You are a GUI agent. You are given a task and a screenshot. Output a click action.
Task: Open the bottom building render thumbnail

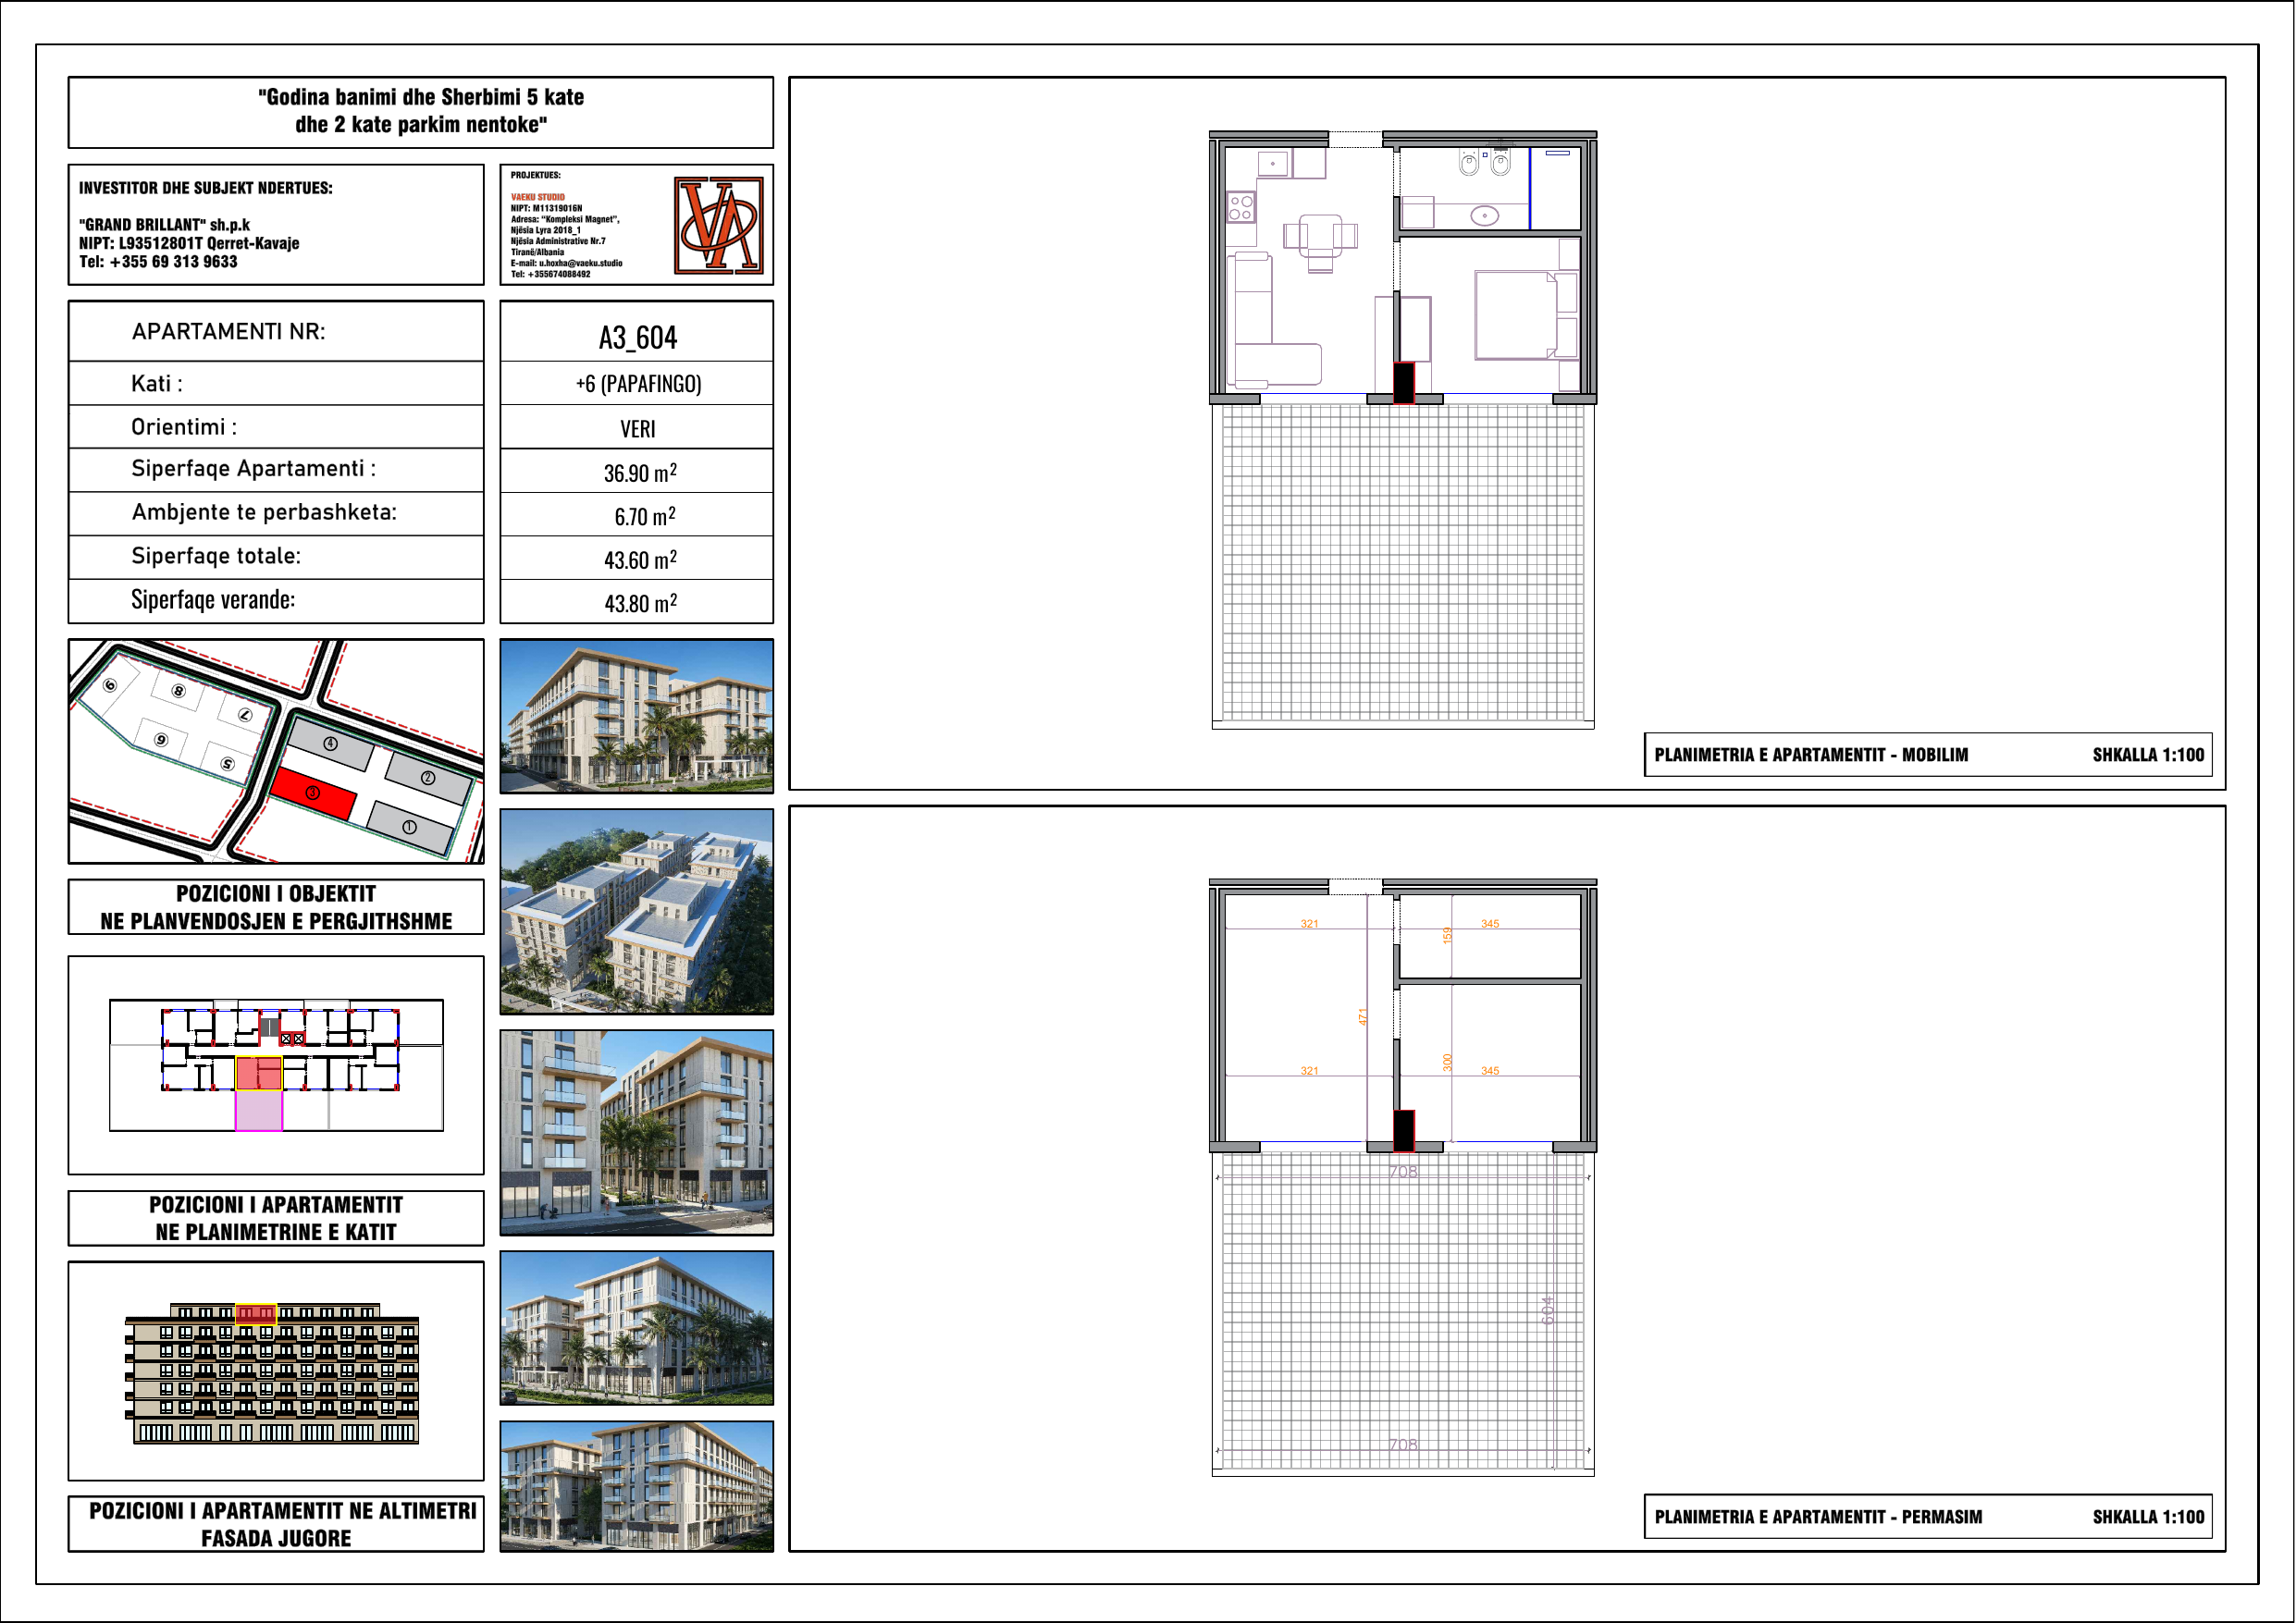[x=637, y=1487]
